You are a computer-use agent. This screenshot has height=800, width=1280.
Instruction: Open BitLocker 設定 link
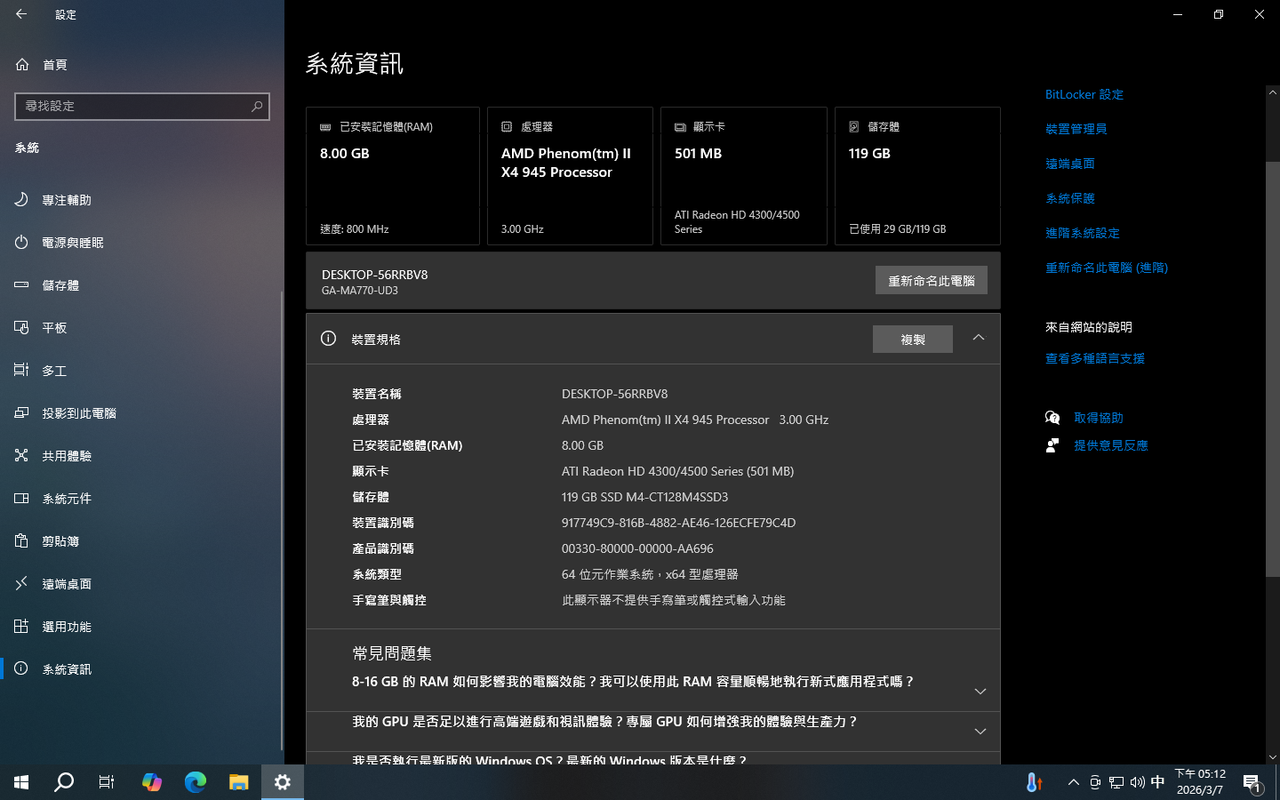[1084, 94]
